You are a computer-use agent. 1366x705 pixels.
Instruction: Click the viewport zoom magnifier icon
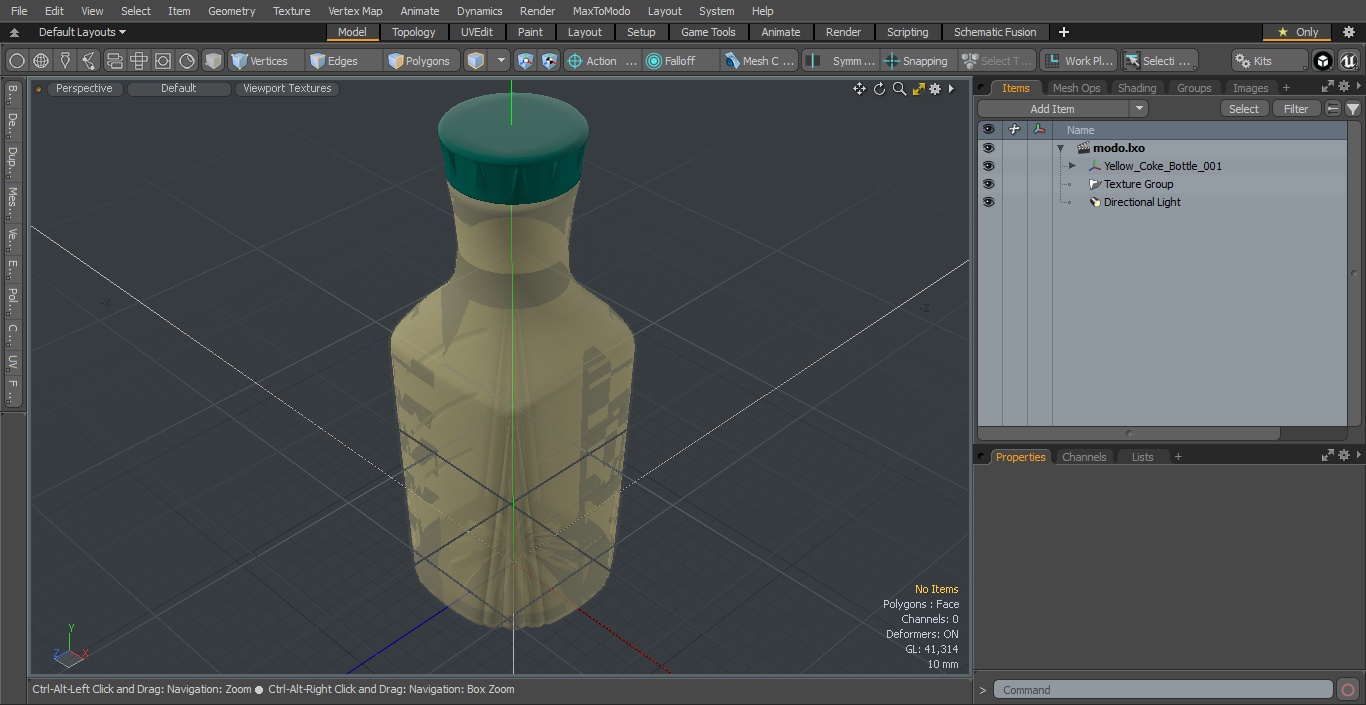pyautogui.click(x=899, y=89)
